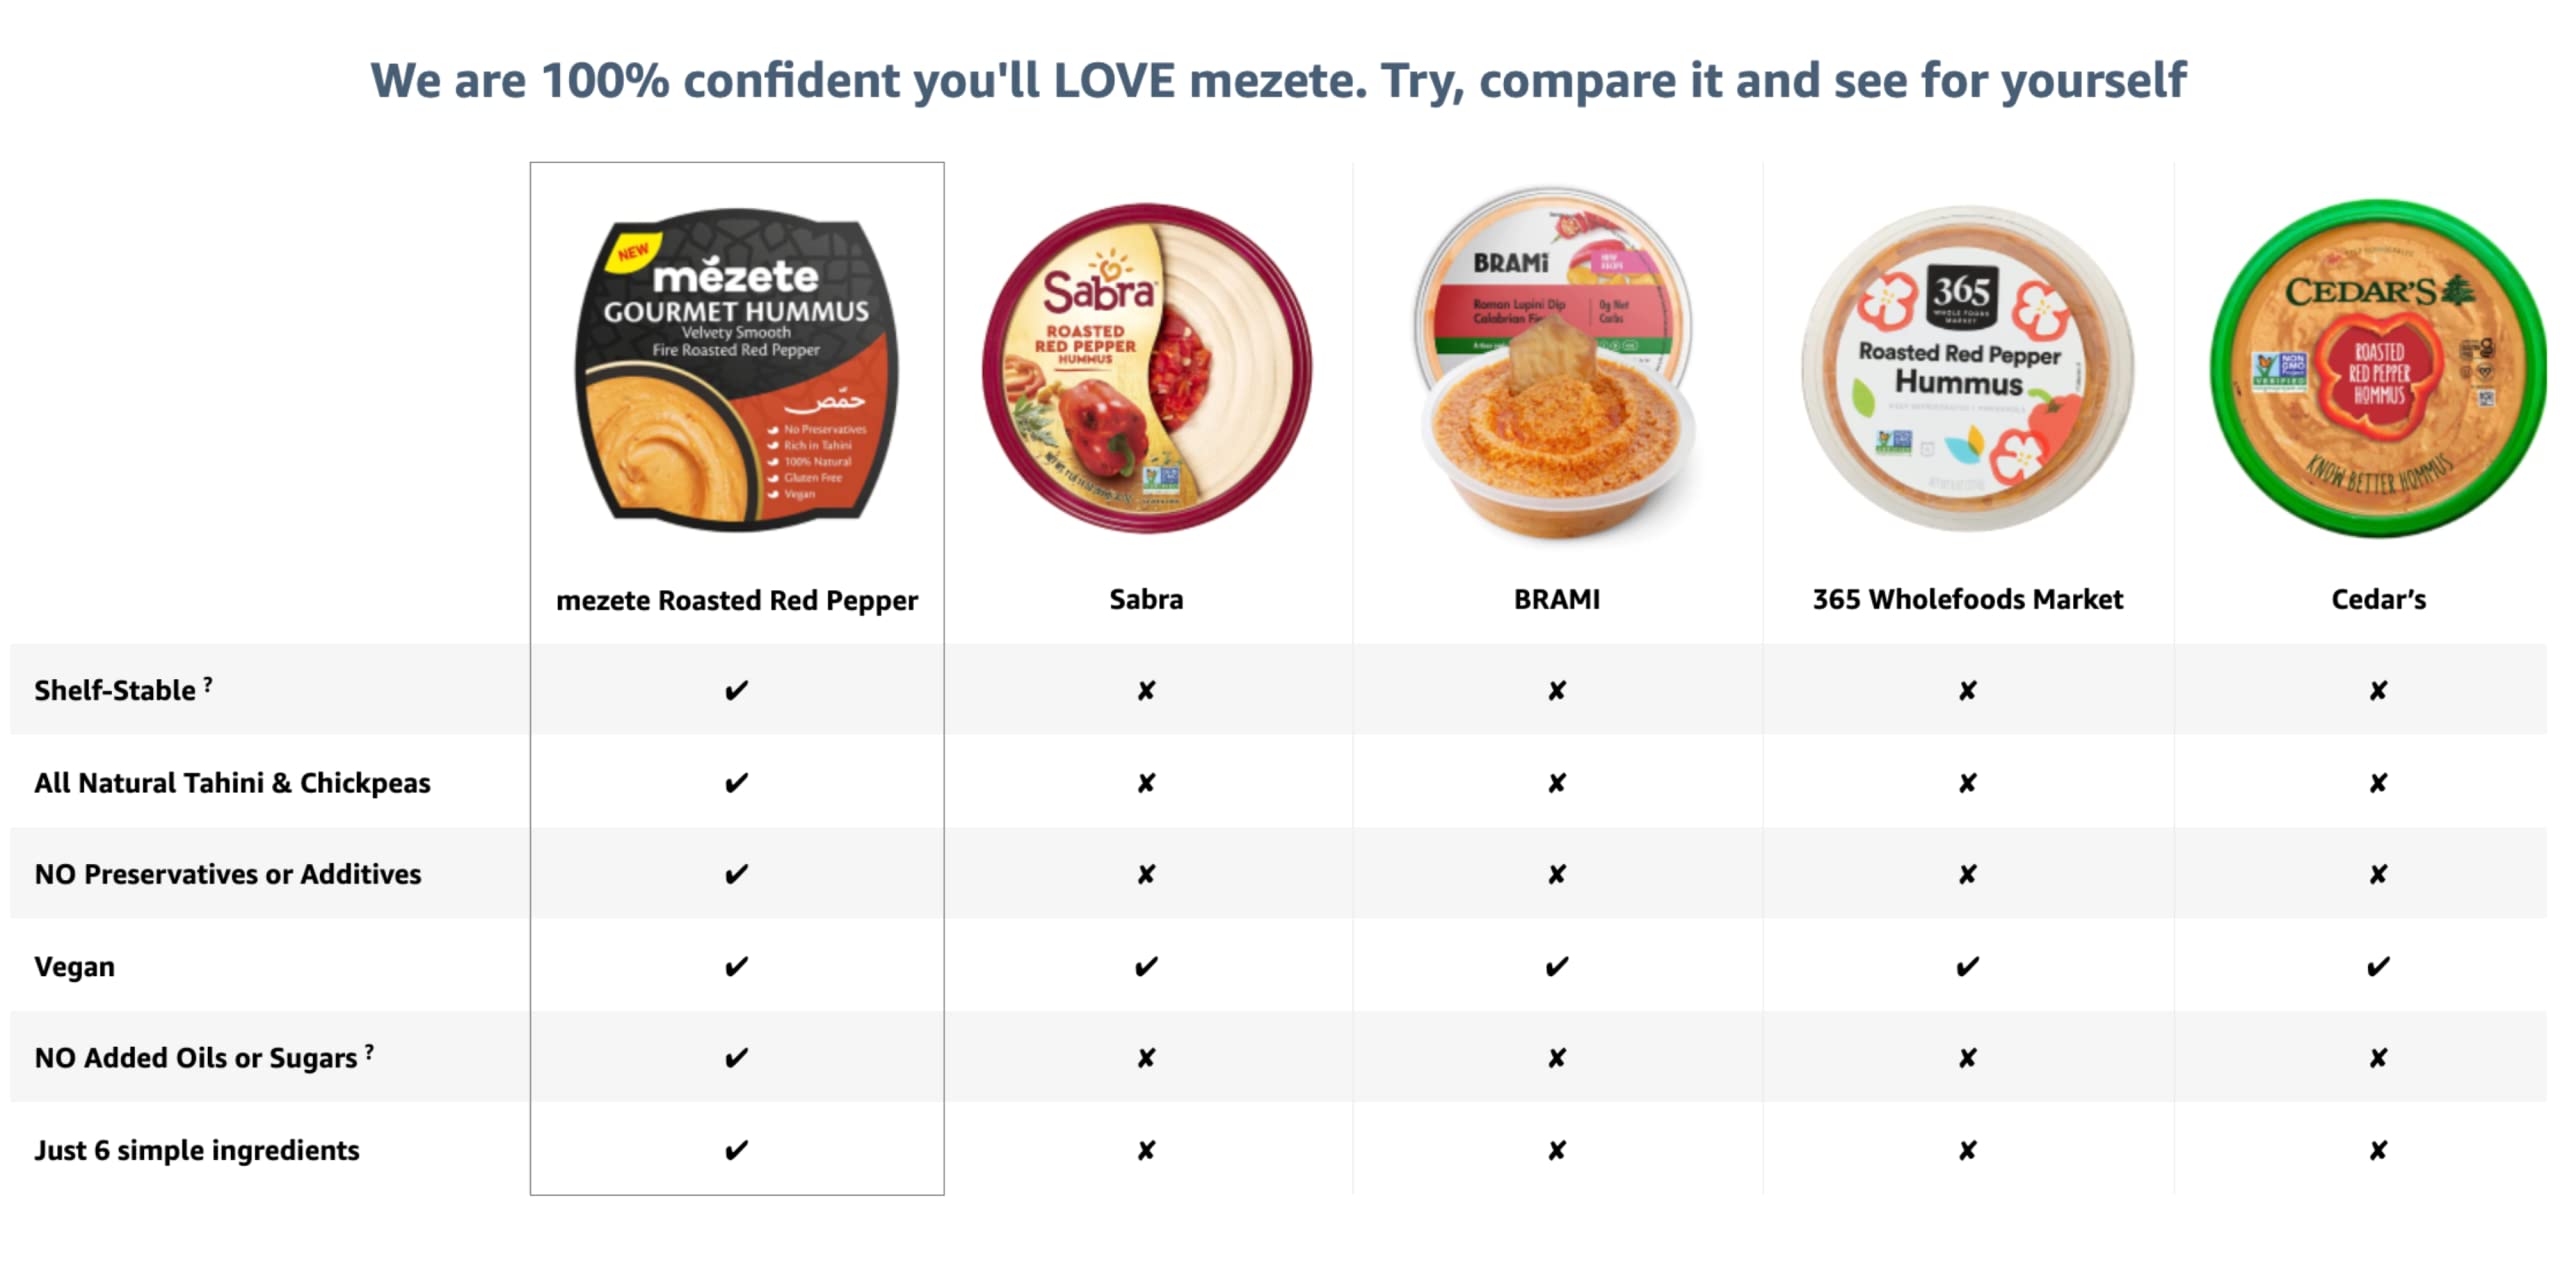2560x1280 pixels.
Task: Click Cedar's Vegan checkmark
Action: (x=2378, y=967)
